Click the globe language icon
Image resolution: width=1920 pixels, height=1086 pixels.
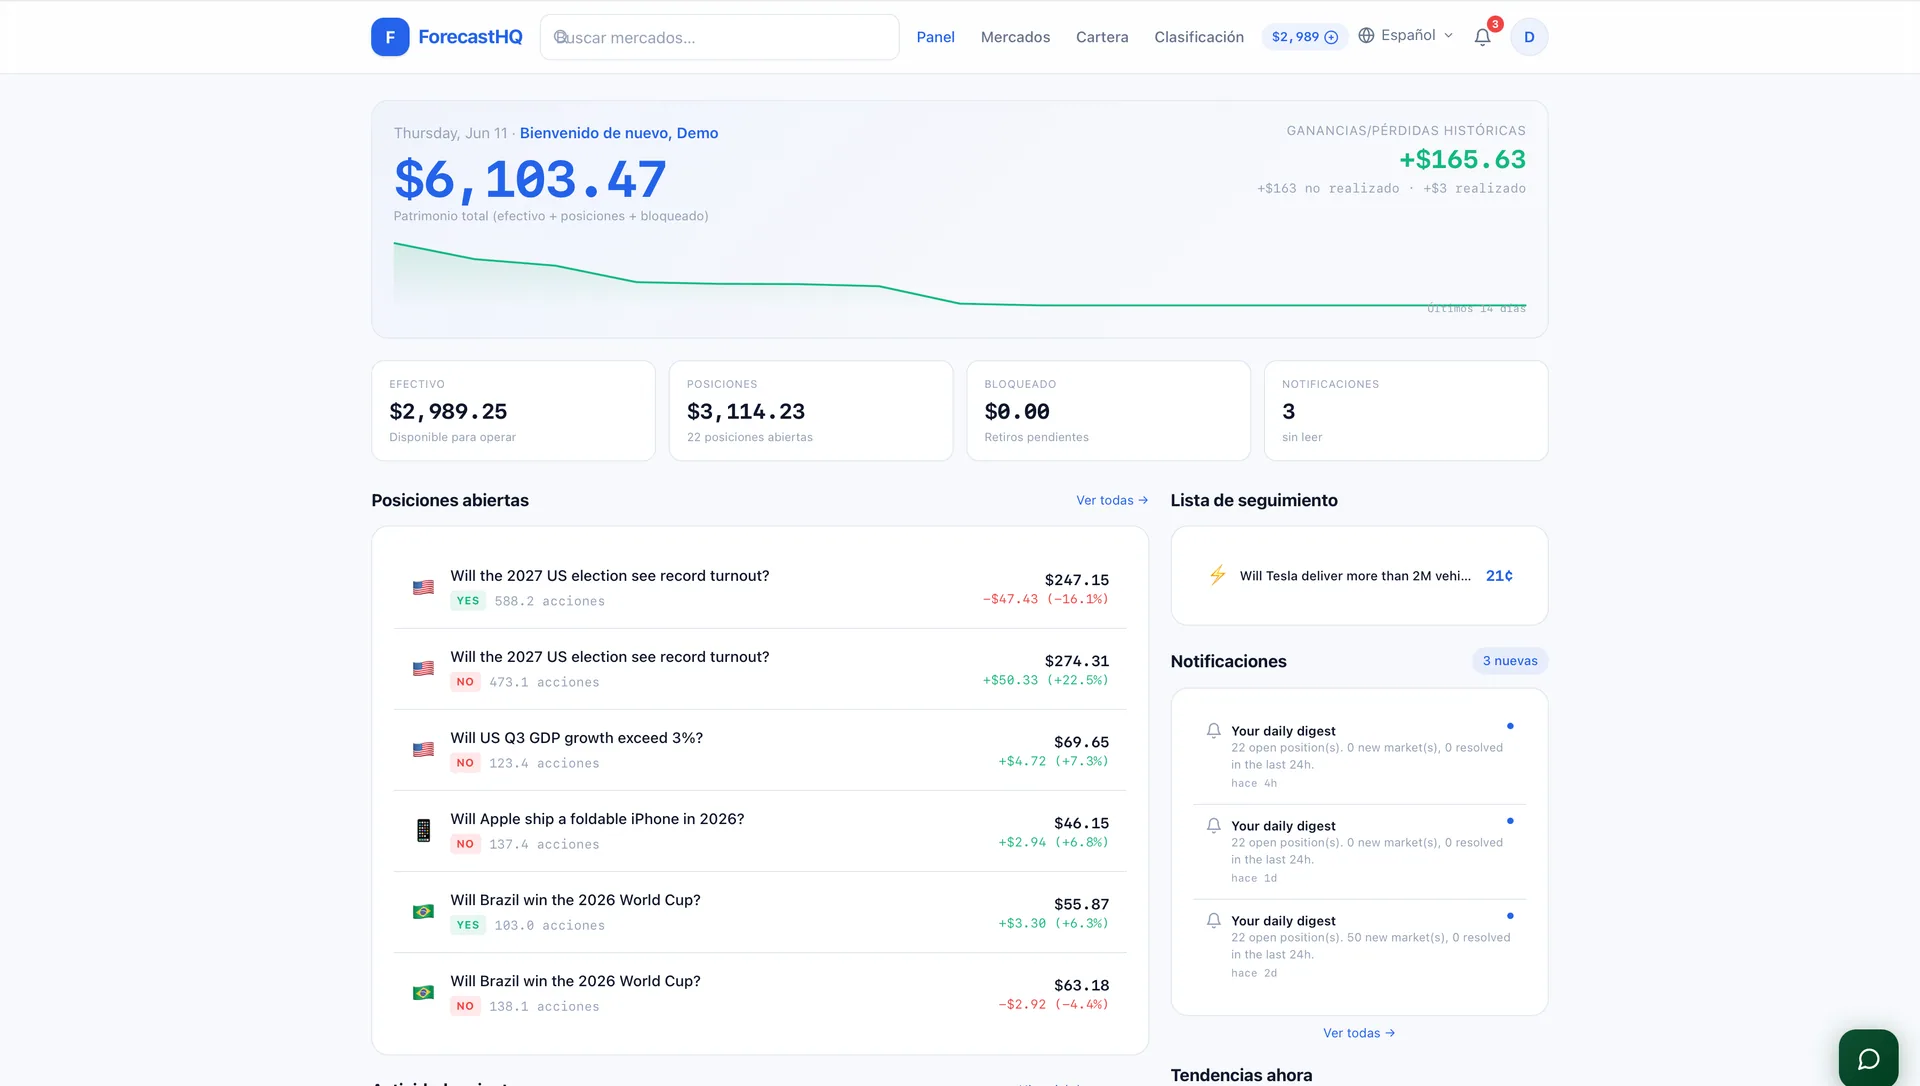pyautogui.click(x=1366, y=35)
